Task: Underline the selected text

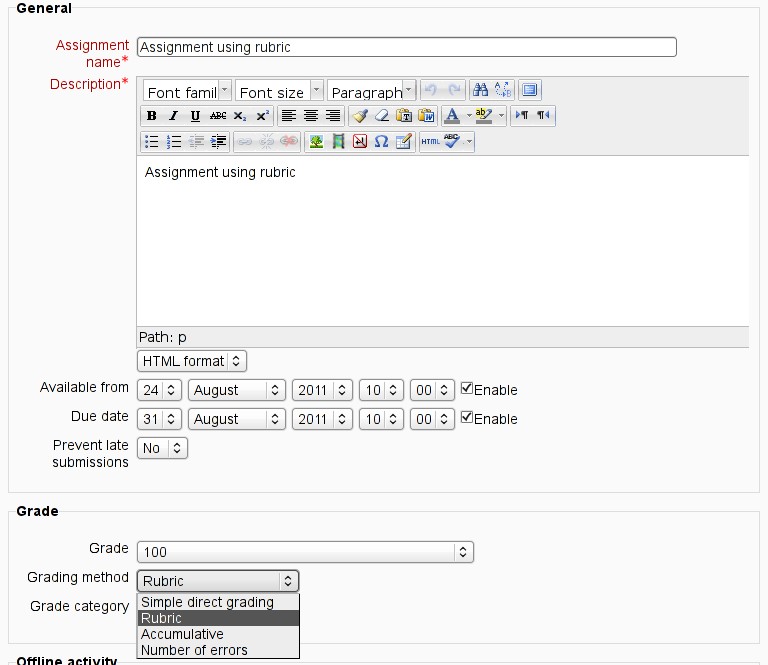Action: (195, 116)
